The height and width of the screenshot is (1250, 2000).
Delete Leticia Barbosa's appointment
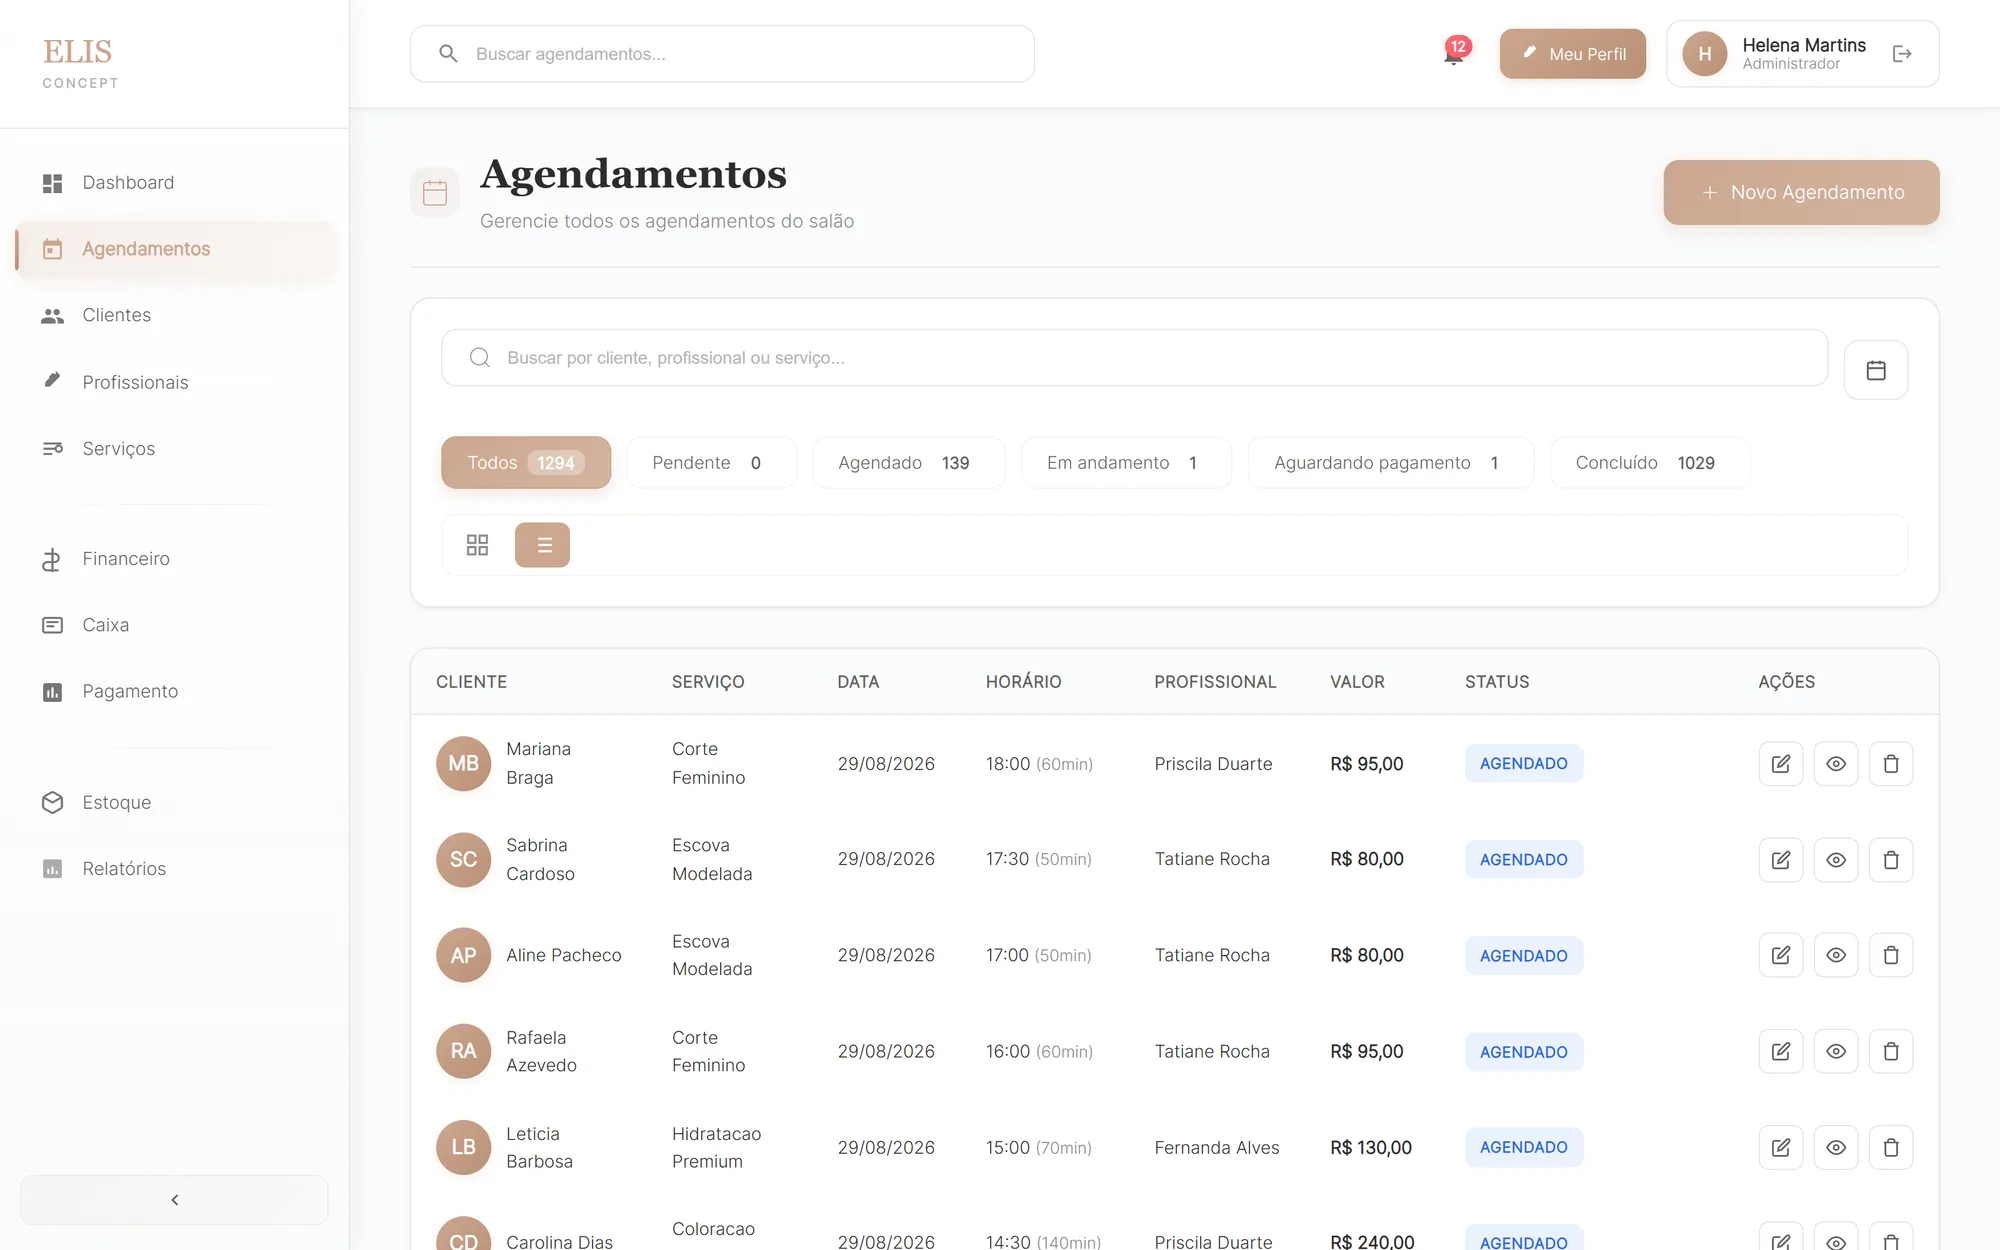pos(1891,1147)
